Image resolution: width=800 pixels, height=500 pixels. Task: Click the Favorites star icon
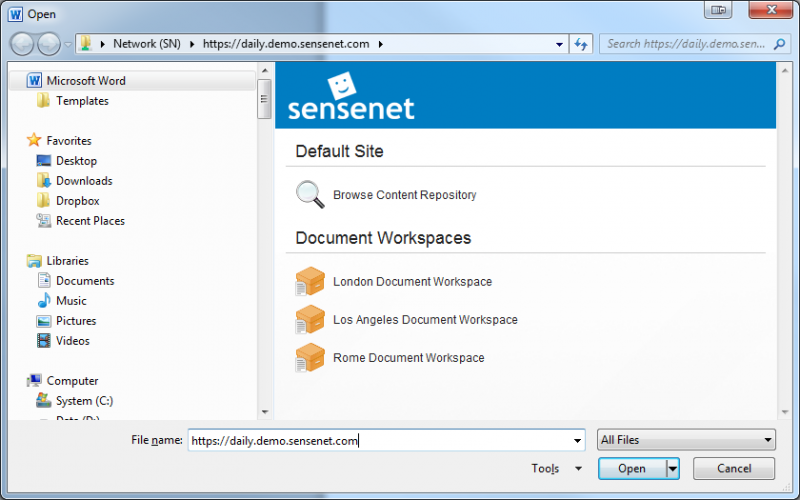tap(34, 140)
